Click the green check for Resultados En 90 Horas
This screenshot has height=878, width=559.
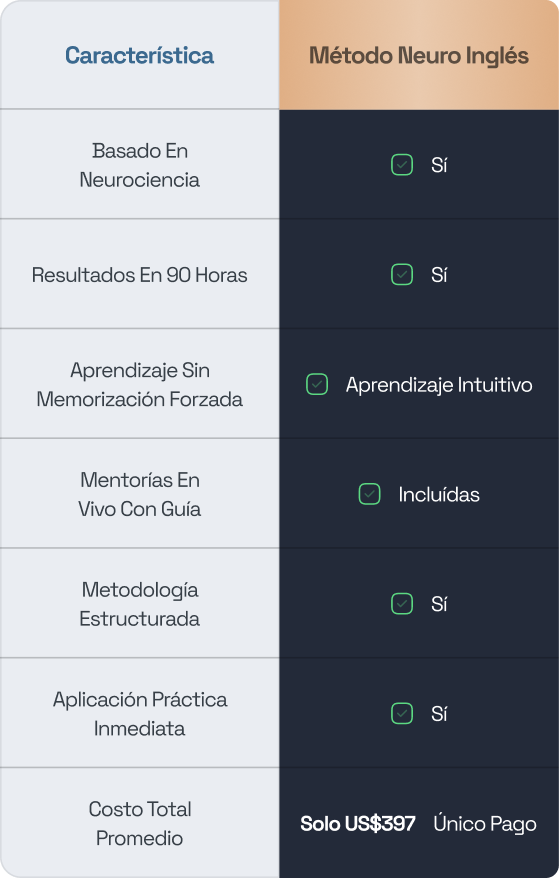tap(402, 274)
